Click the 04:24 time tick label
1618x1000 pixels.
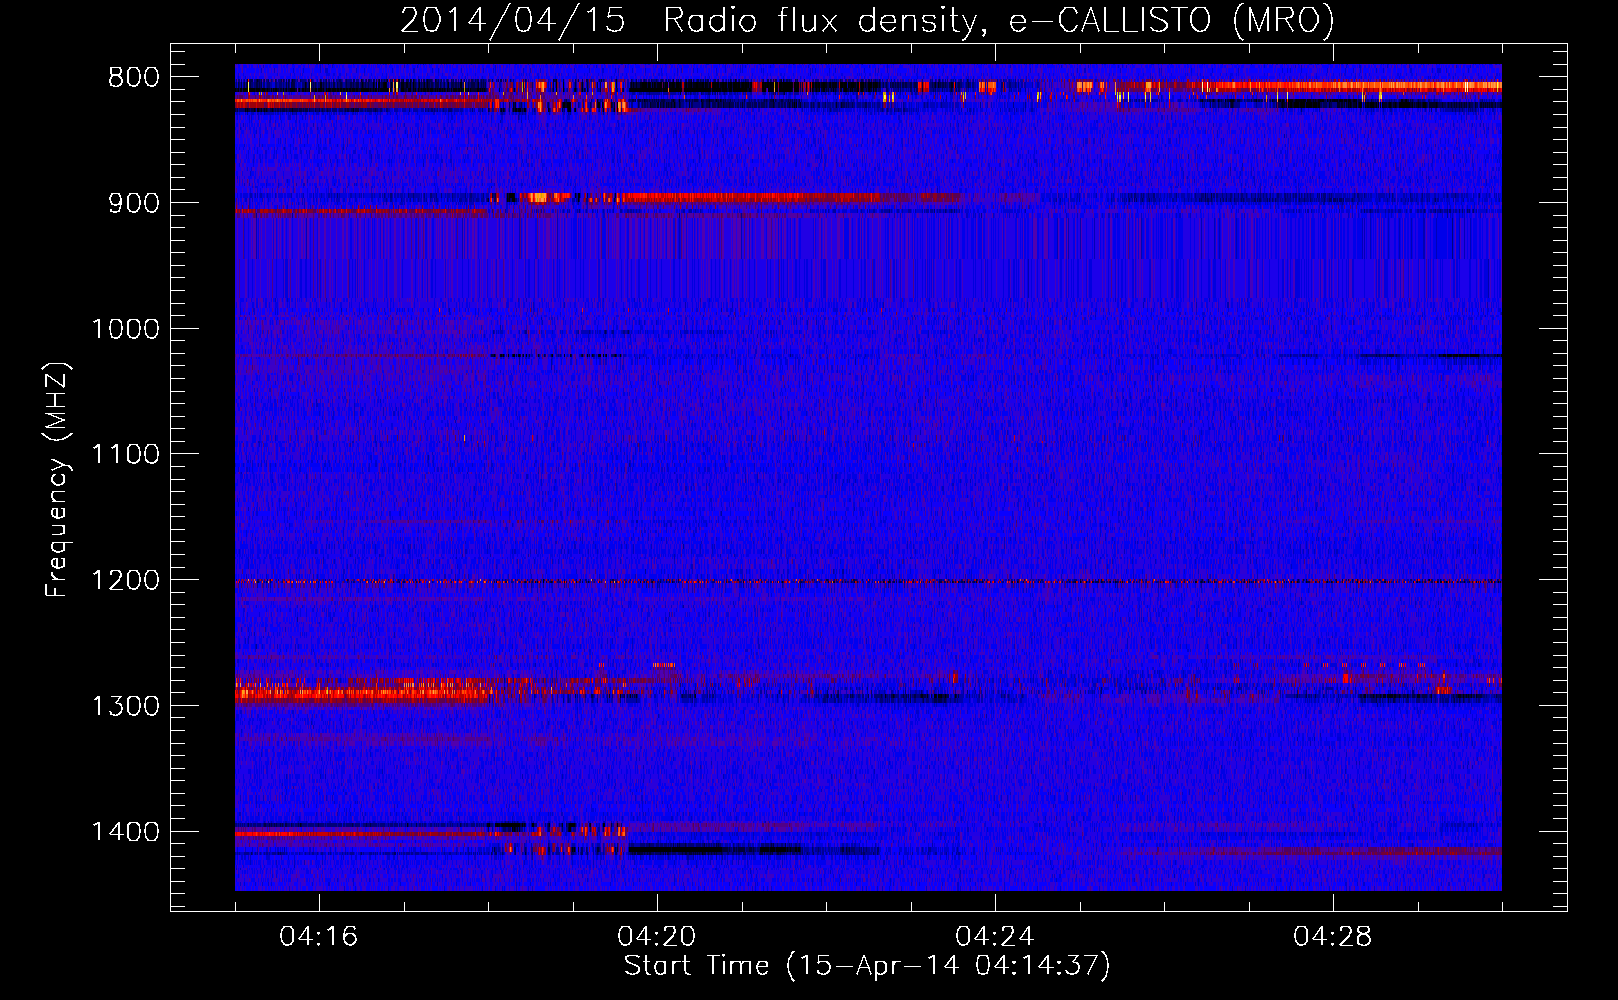click(995, 937)
